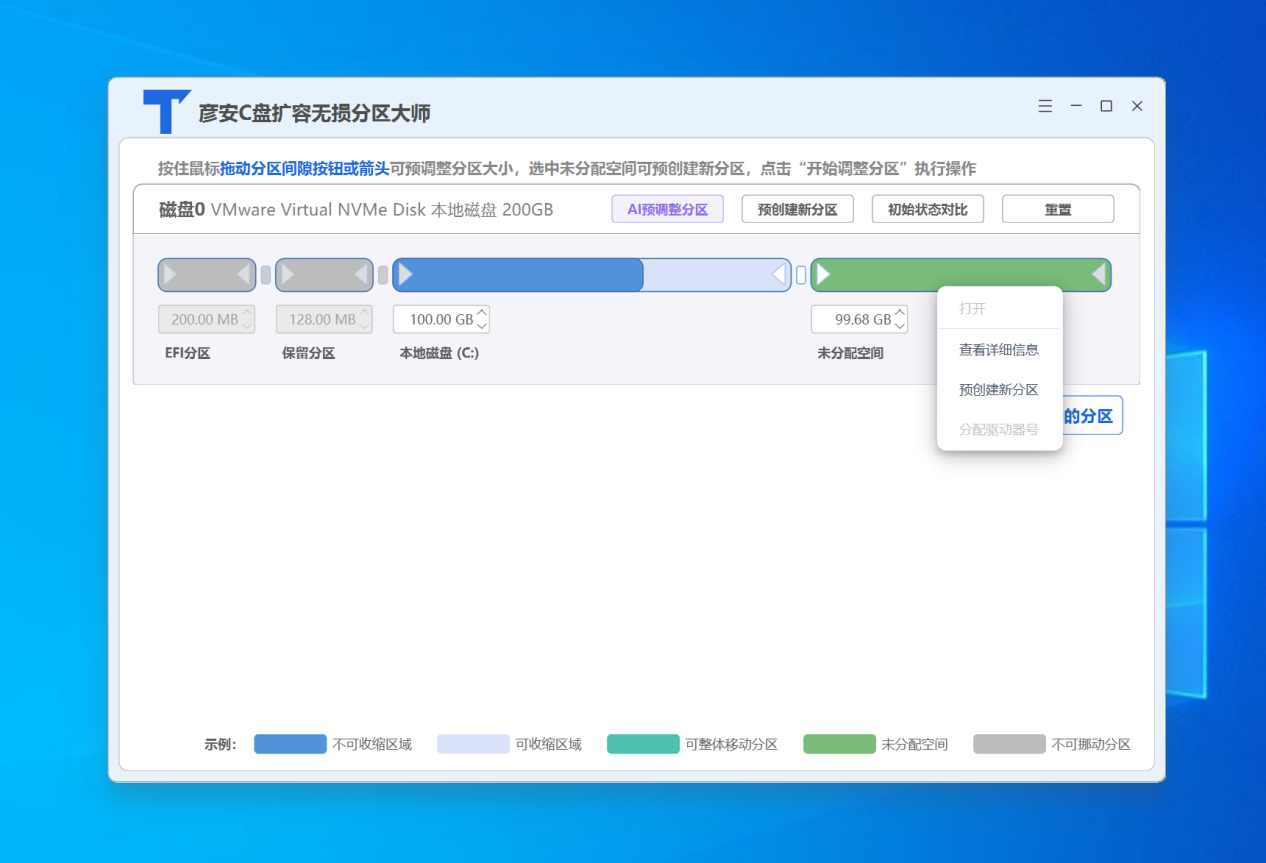The image size is (1266, 863).
Task: Choose 预创建新分区 in the context menu
Action: 999,390
